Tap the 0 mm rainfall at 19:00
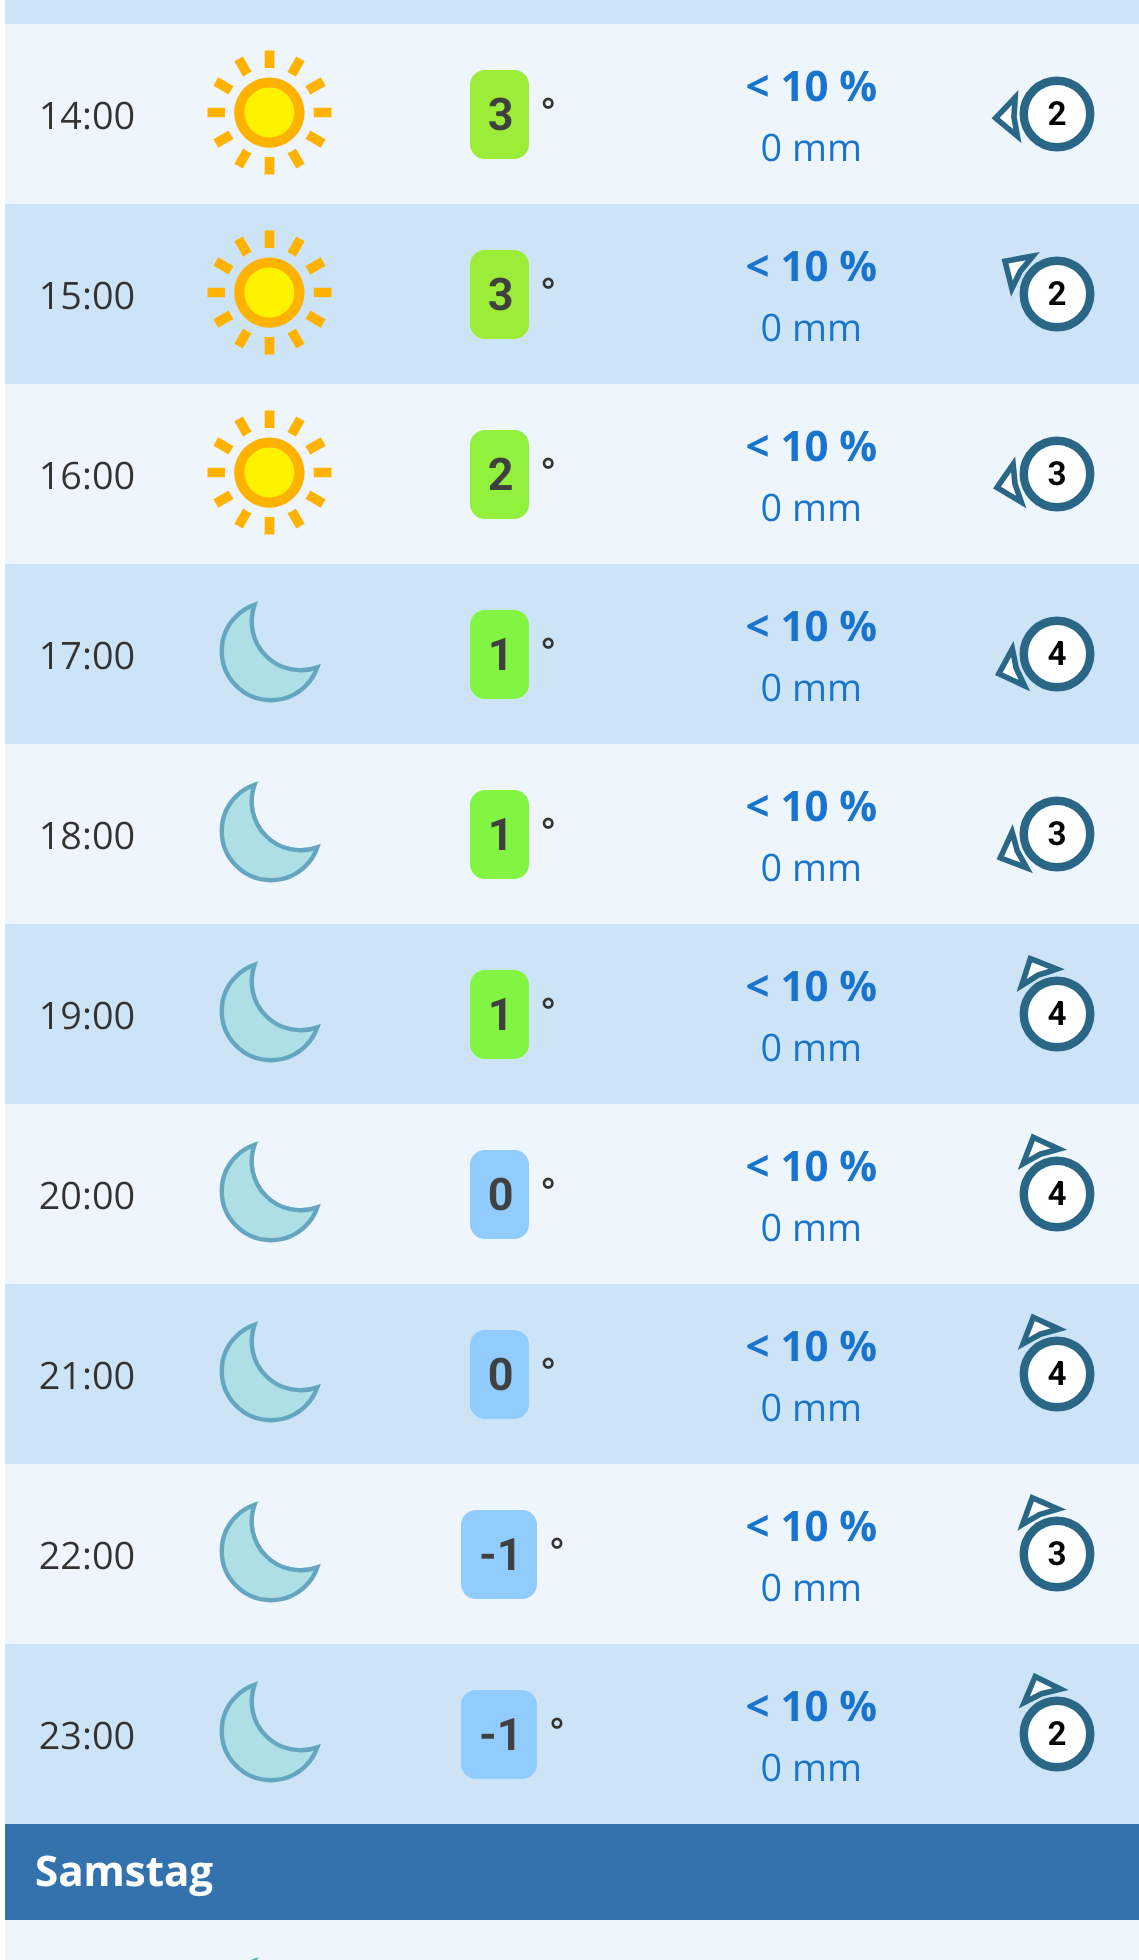This screenshot has width=1139, height=1960. (x=811, y=1048)
